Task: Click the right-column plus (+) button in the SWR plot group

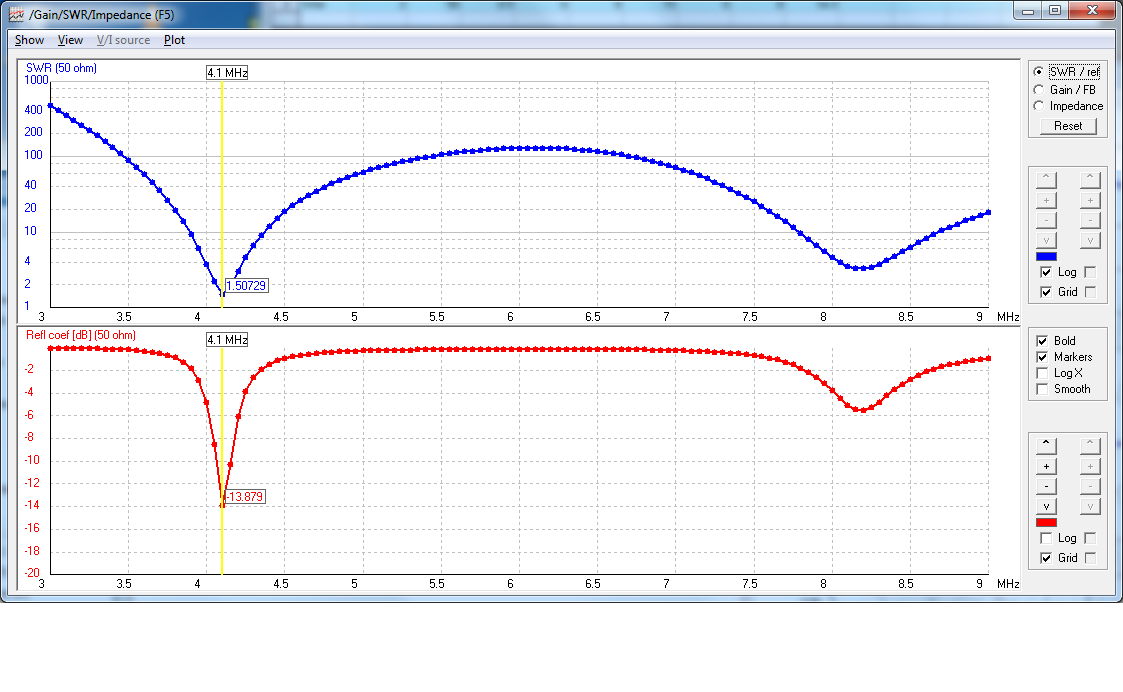Action: tap(1090, 200)
